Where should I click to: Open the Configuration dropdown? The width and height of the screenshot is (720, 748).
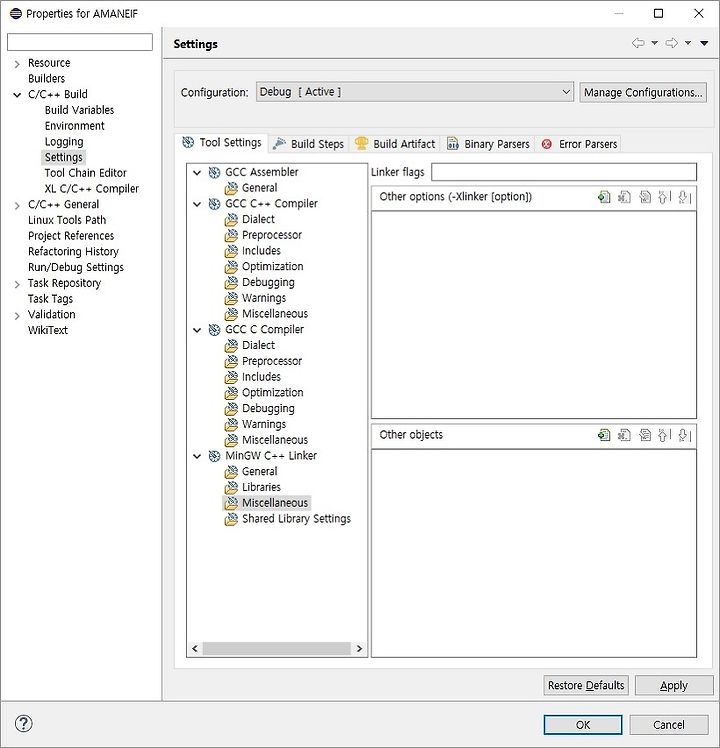[414, 92]
